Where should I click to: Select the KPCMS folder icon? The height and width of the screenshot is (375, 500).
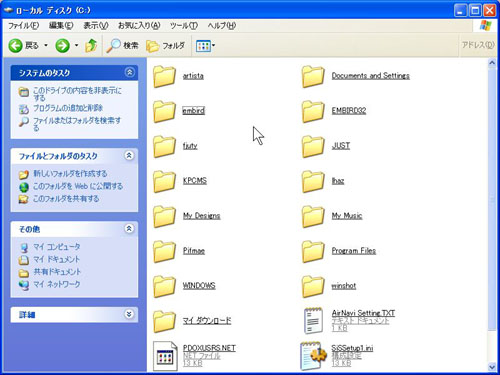point(164,181)
